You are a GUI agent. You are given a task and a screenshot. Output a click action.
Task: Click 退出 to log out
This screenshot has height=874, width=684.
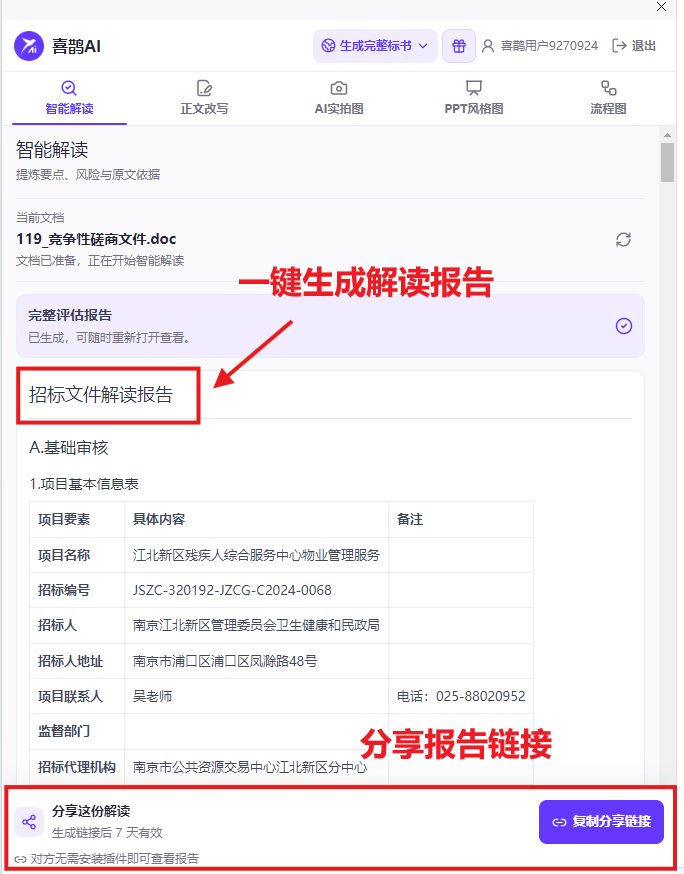tap(634, 46)
